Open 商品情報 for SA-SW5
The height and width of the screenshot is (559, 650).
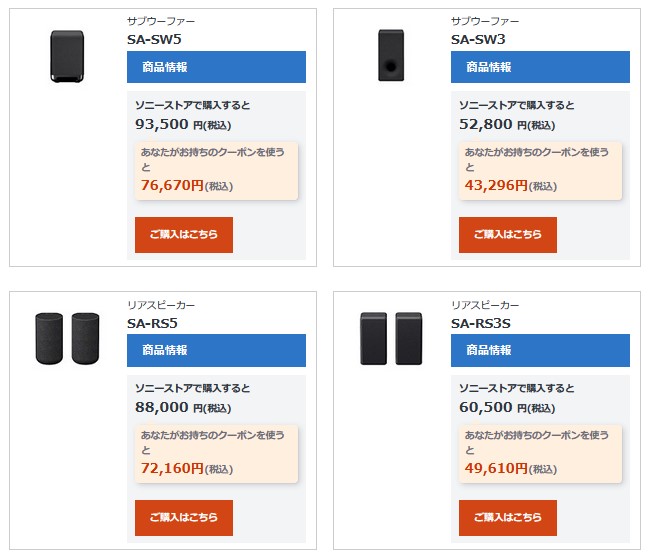[x=216, y=67]
